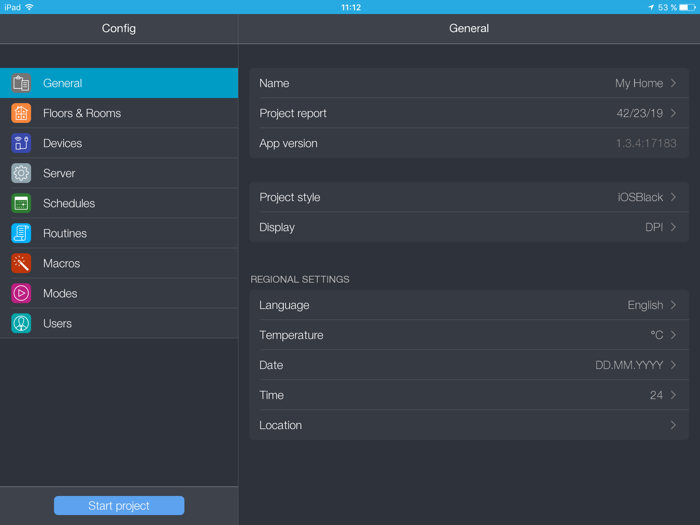
Task: Click the 'Name' row label
Action: pyautogui.click(x=274, y=83)
